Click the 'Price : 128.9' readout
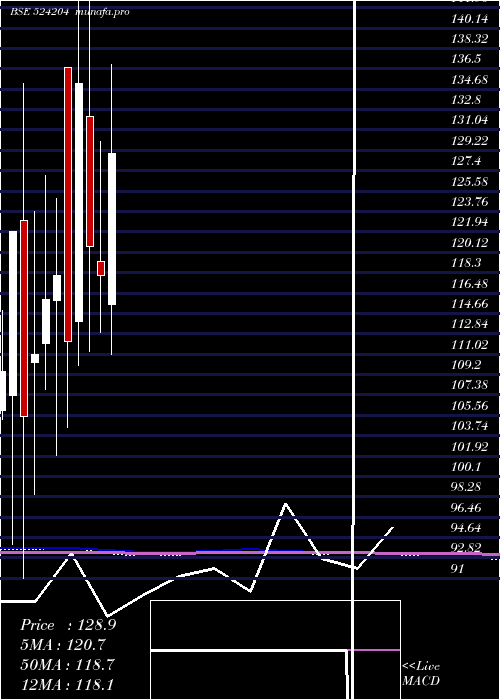The width and height of the screenshot is (500, 700). point(68,625)
